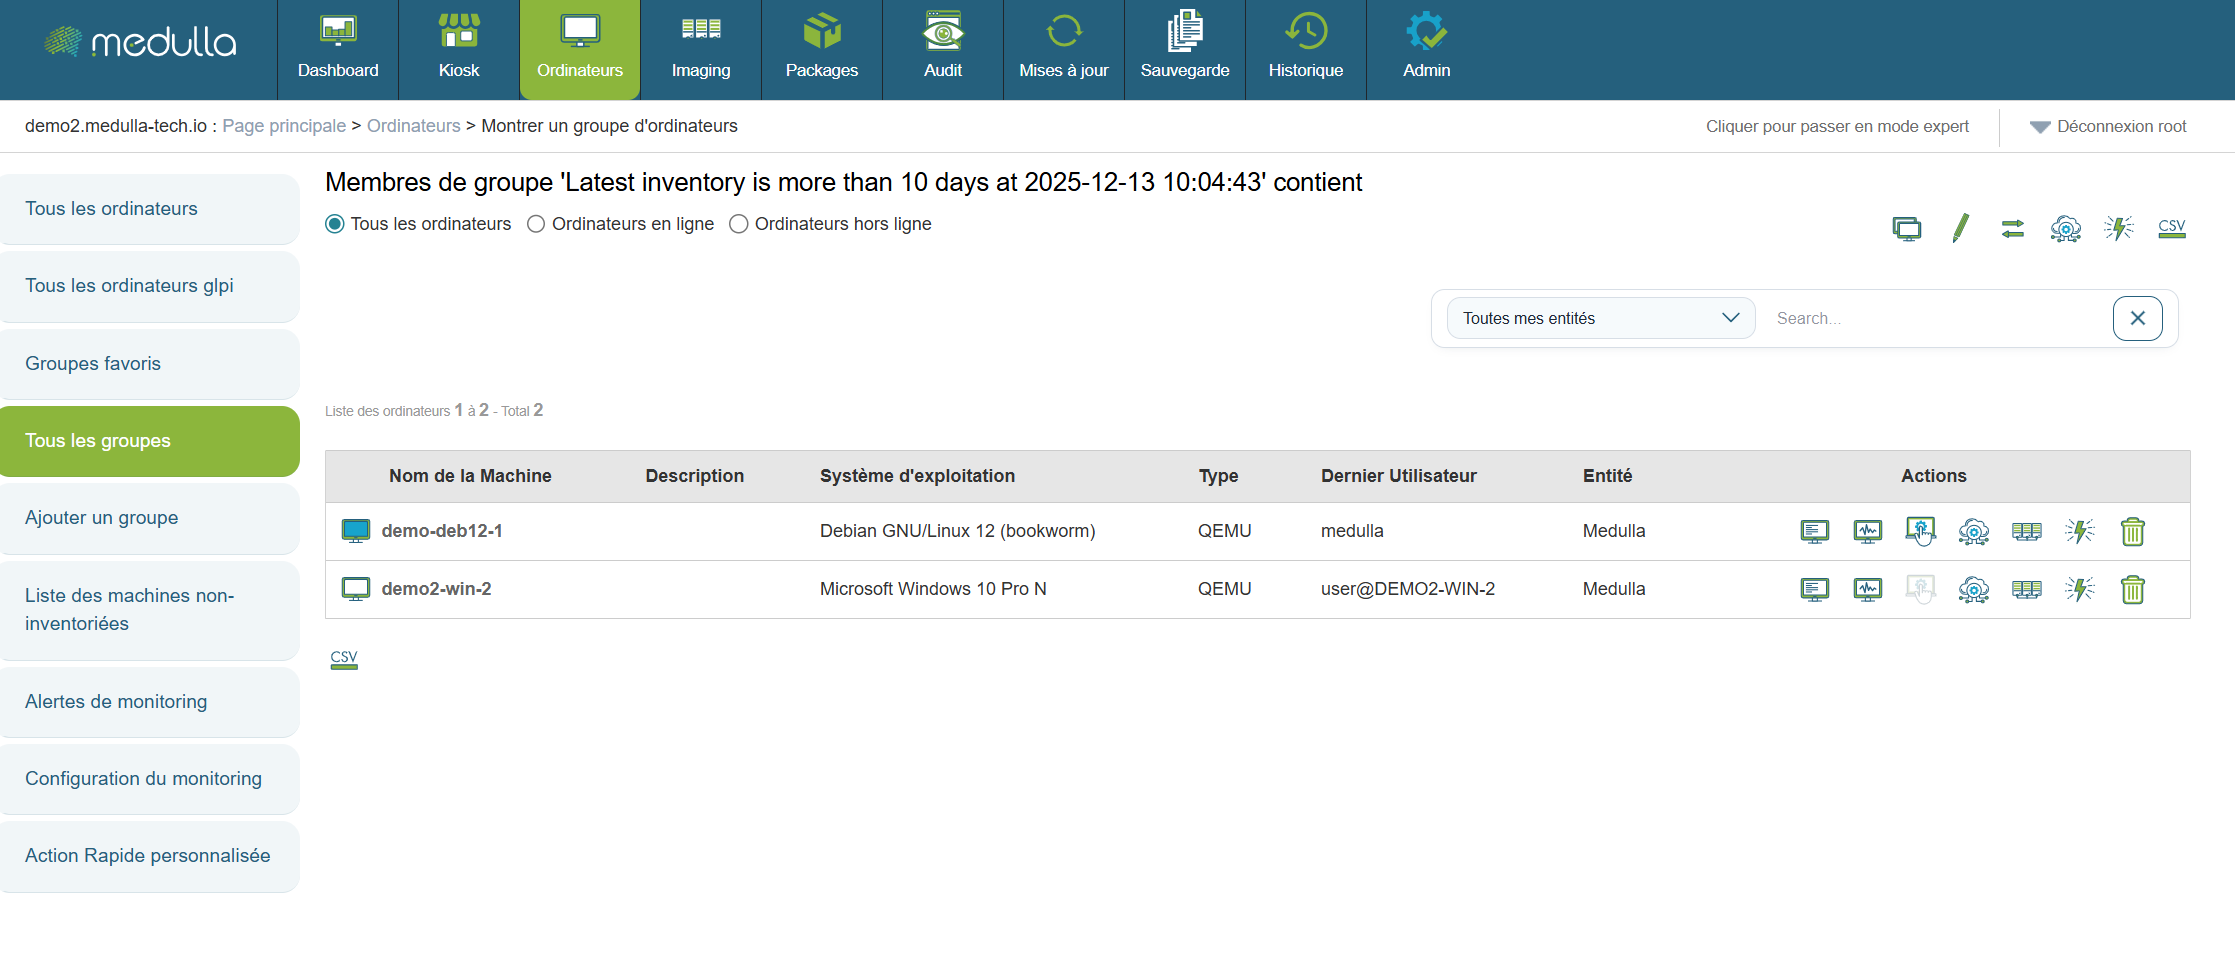Expand the 'Toutes mes entités' dropdown

[1600, 318]
